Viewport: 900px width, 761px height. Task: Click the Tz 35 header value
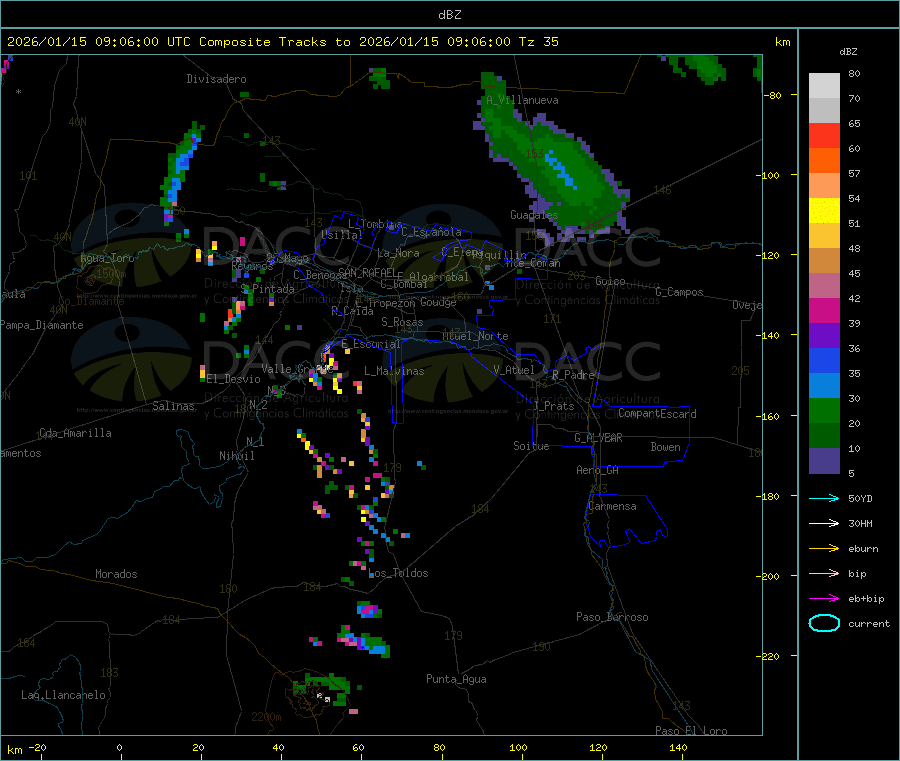[538, 42]
